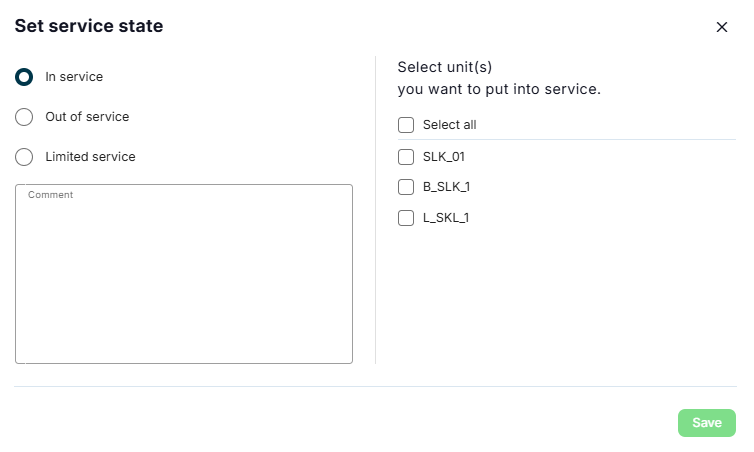The image size is (754, 452).
Task: Enable the B_SLK_1 unit checkbox
Action: coord(406,187)
